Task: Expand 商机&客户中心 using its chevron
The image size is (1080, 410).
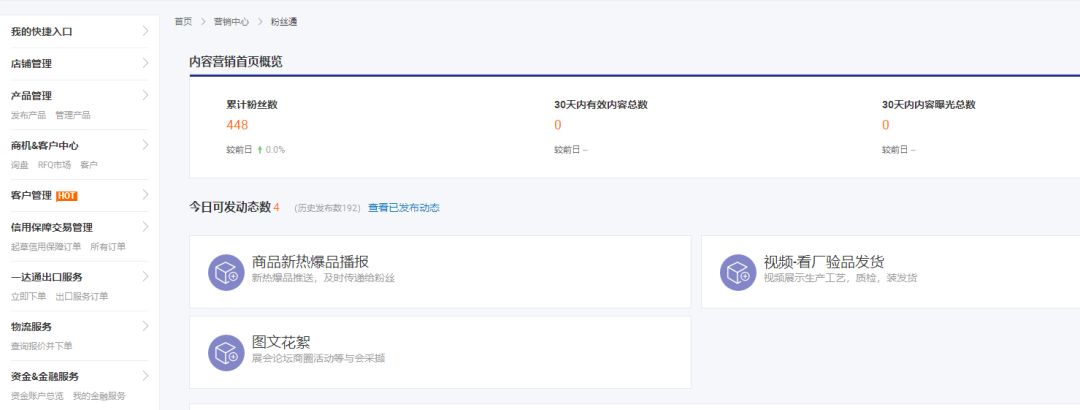Action: [145, 145]
